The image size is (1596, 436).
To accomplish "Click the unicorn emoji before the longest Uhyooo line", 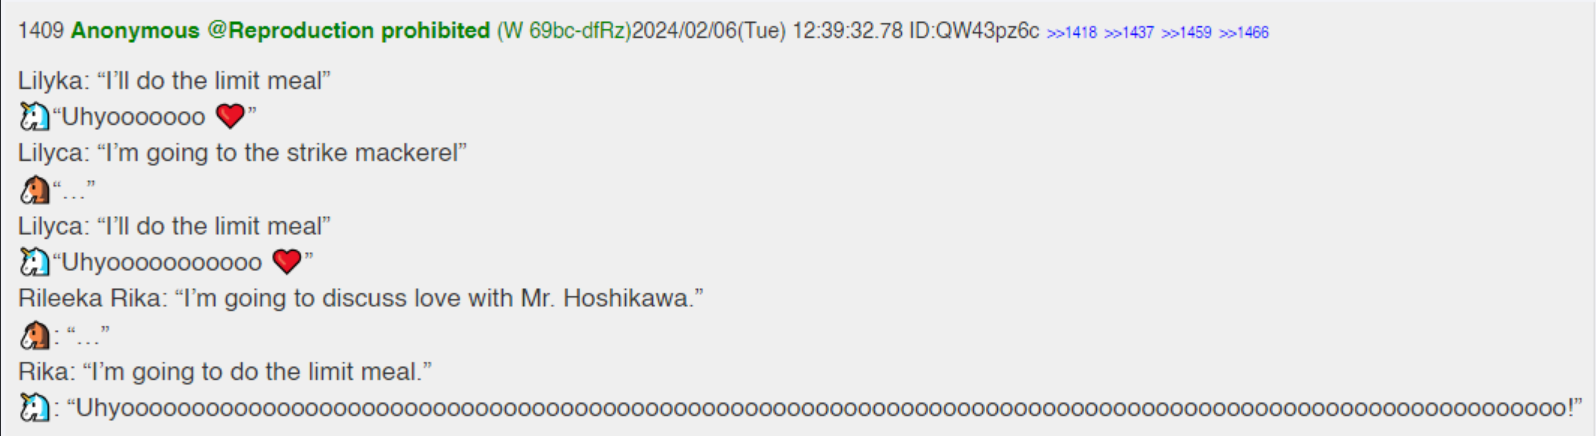I will pyautogui.click(x=34, y=408).
